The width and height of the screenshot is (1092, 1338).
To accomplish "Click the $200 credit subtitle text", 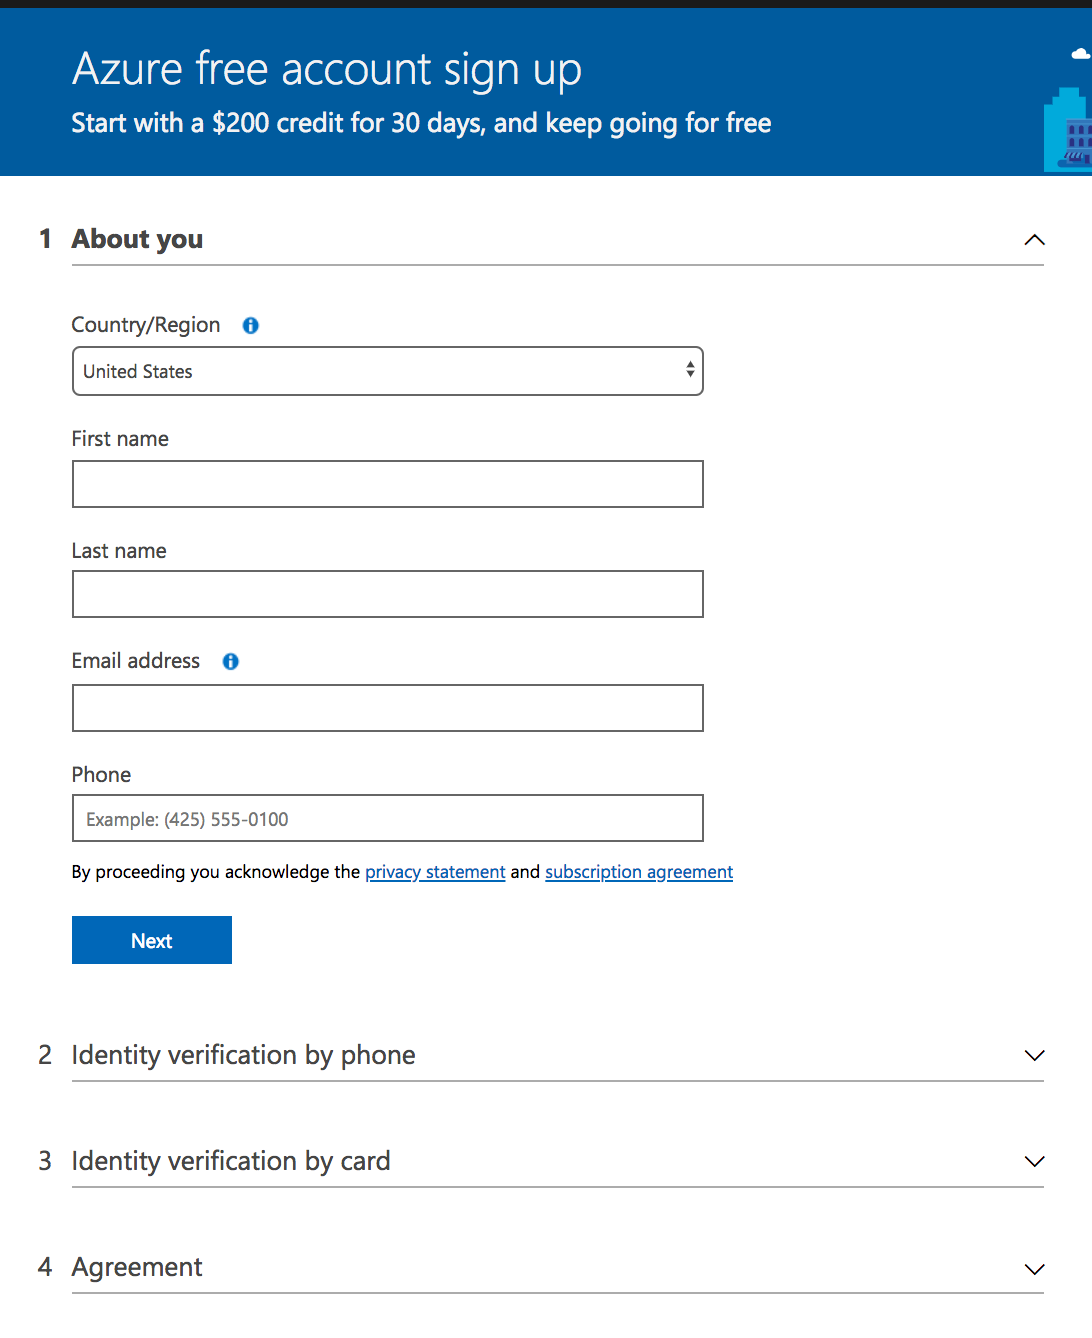I will coord(421,122).
